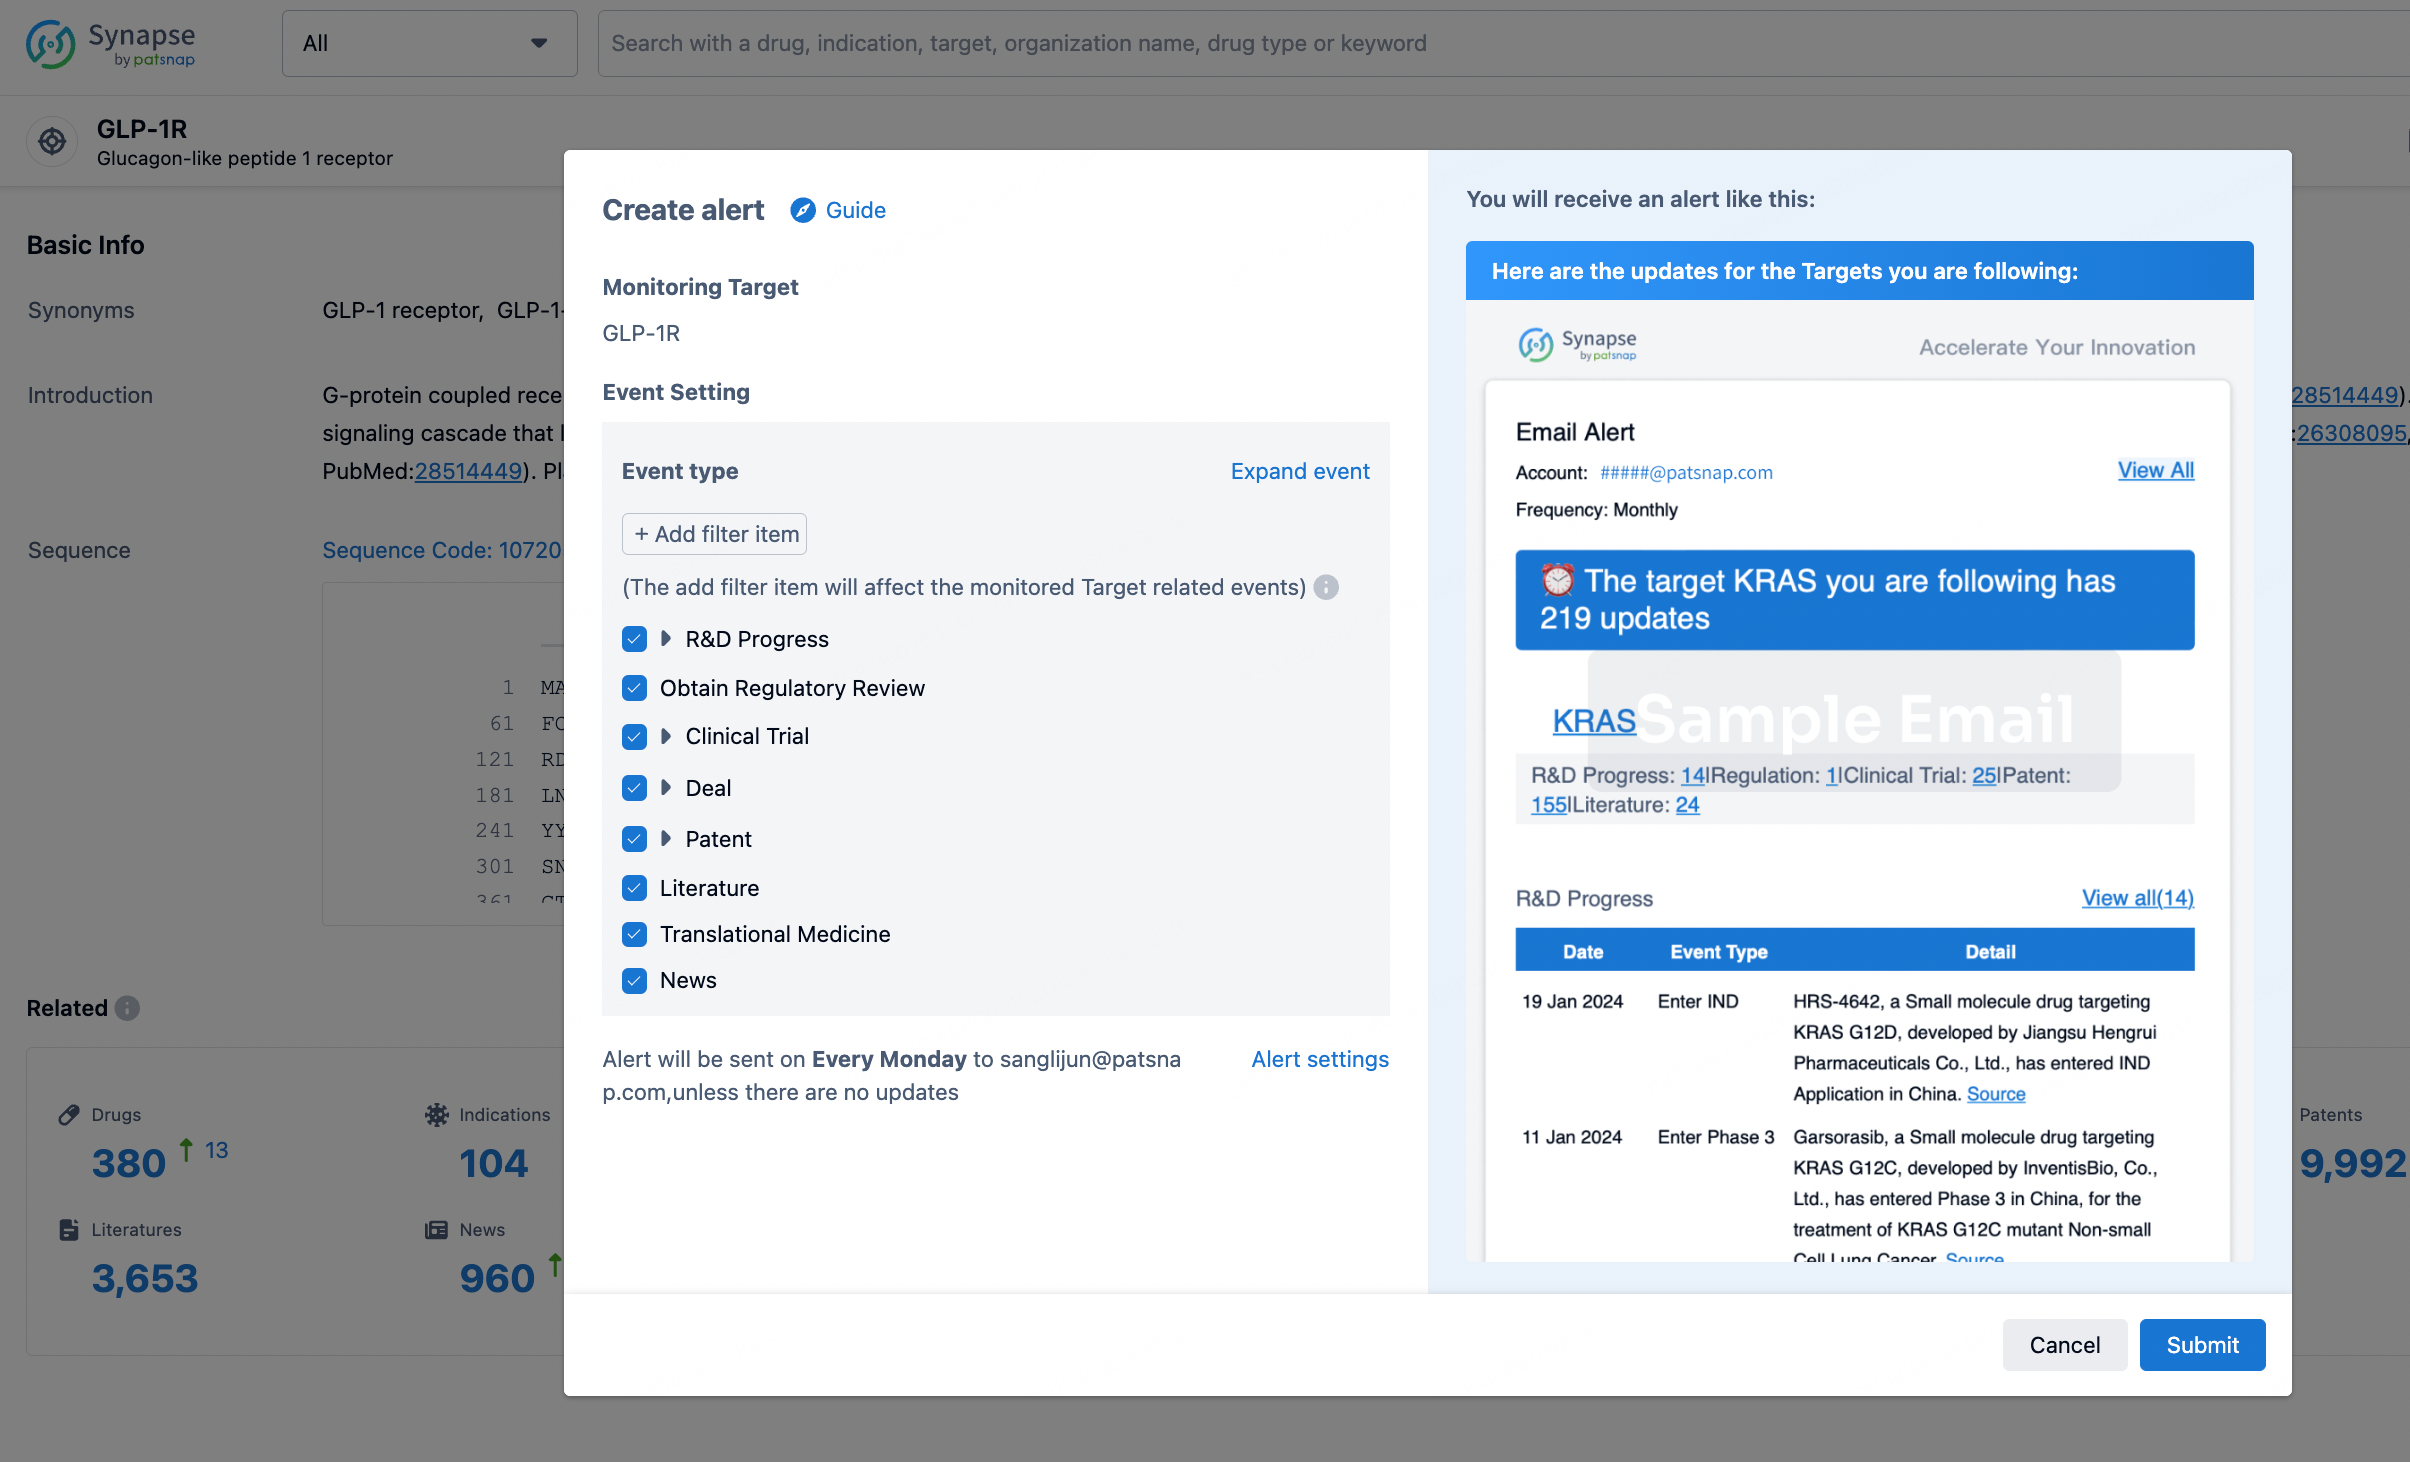Click the Synapse by Patsnap logo
This screenshot has width=2410, height=1462.
point(110,44)
